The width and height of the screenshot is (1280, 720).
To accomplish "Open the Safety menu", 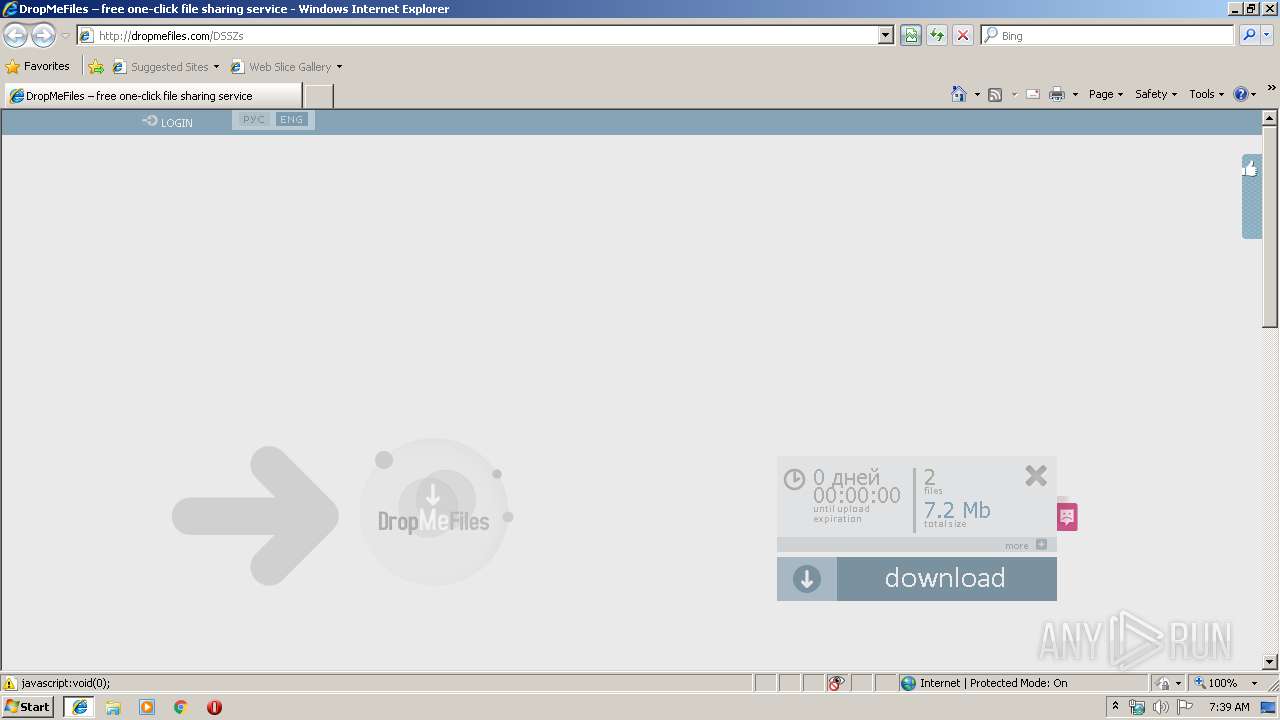I will point(1156,94).
